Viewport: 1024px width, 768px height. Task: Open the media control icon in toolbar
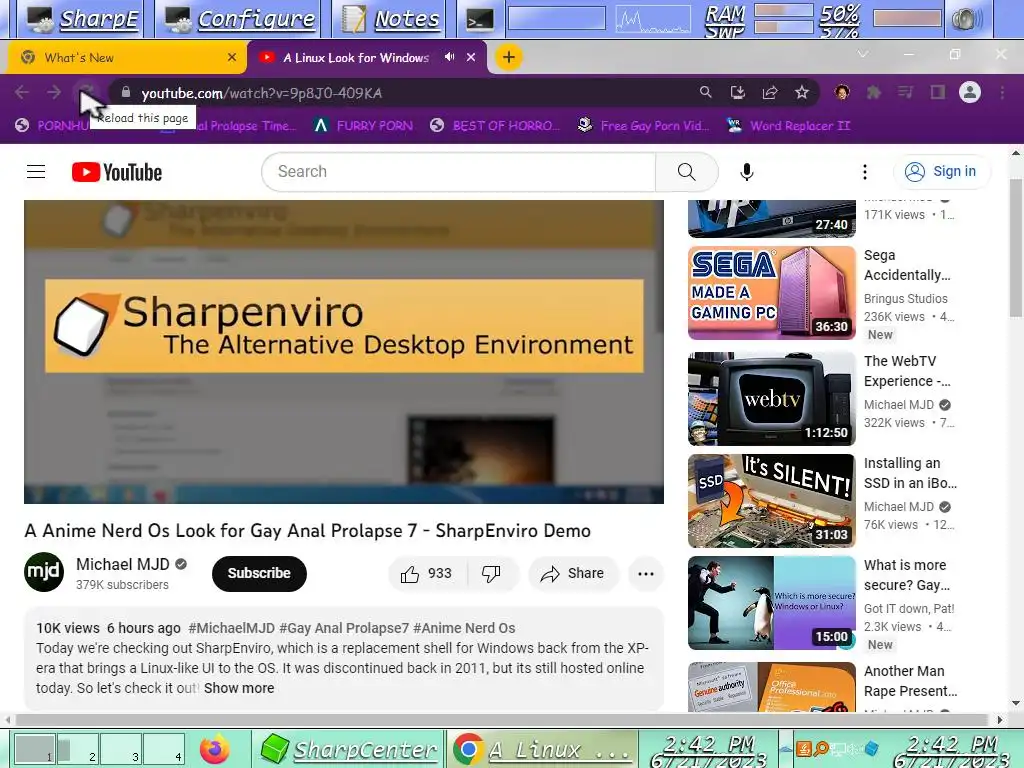coord(905,93)
